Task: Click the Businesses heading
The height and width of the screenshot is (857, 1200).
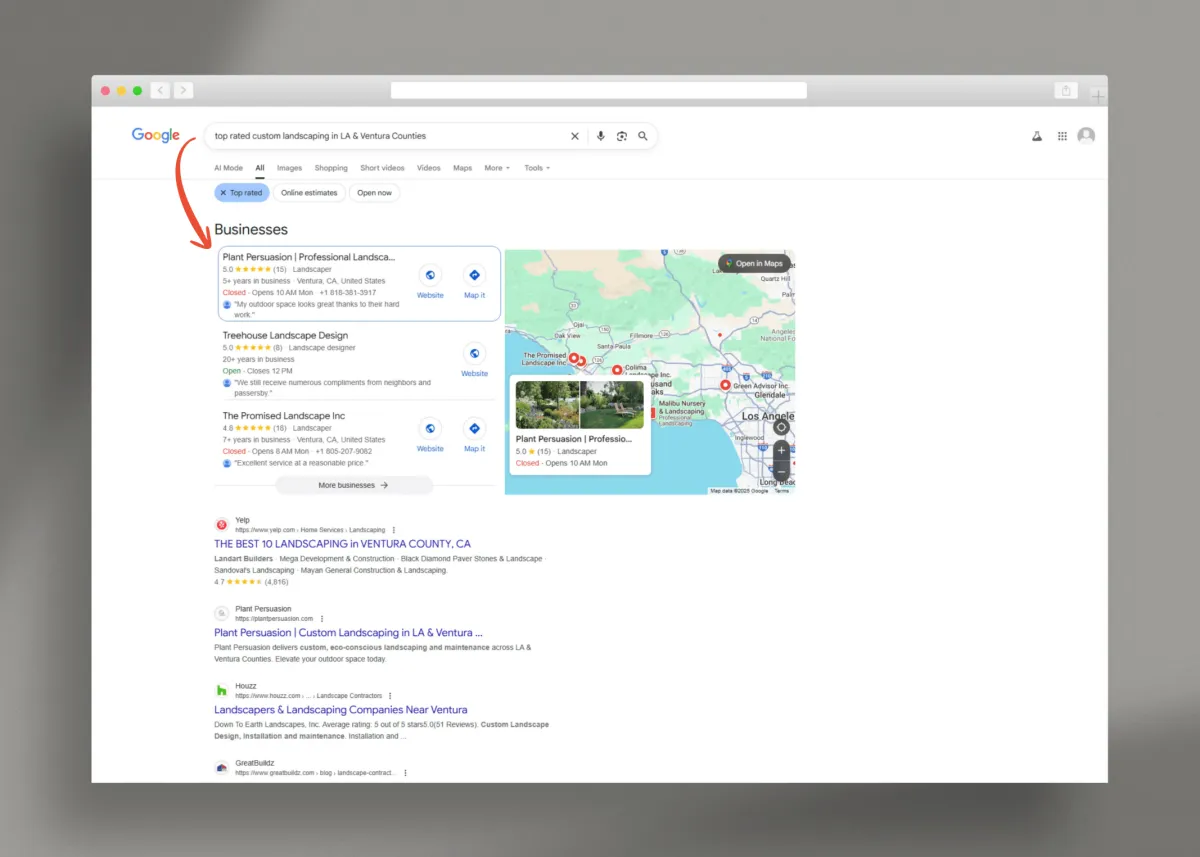Action: coord(251,230)
